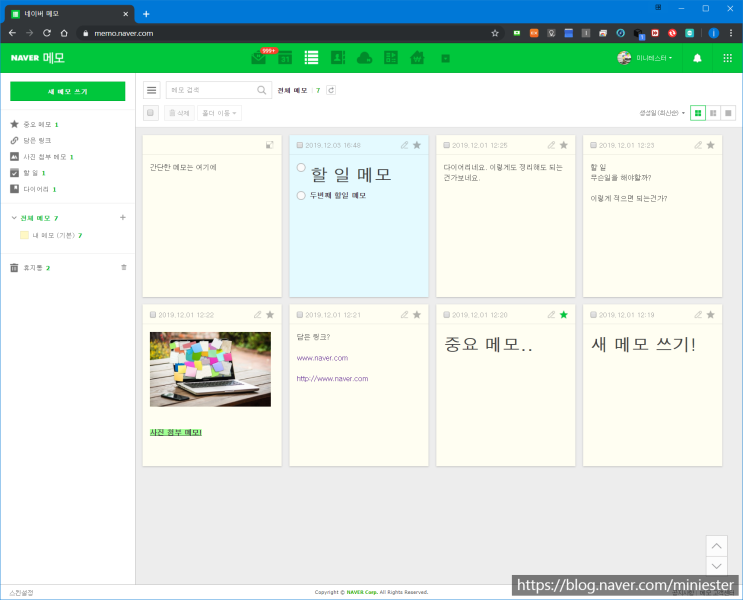Open the www.naver.com link in memo
743x600 pixels.
tap(322, 358)
